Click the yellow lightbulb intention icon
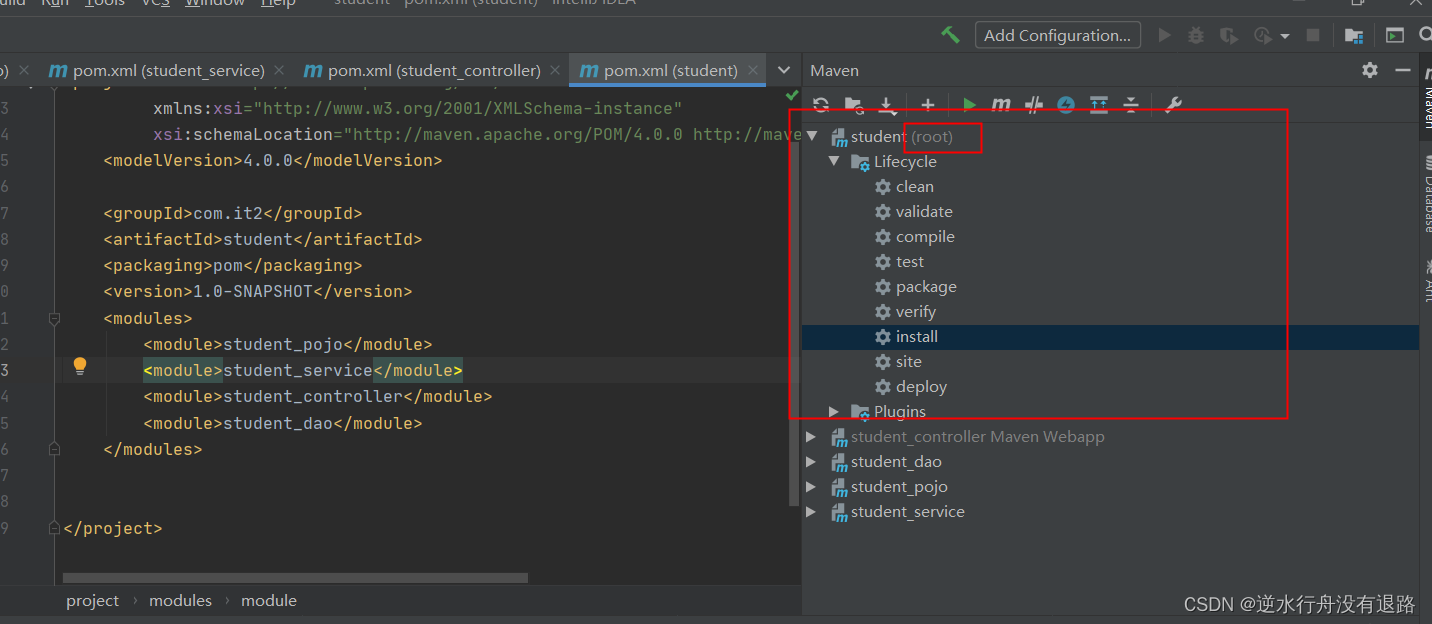 [x=80, y=367]
